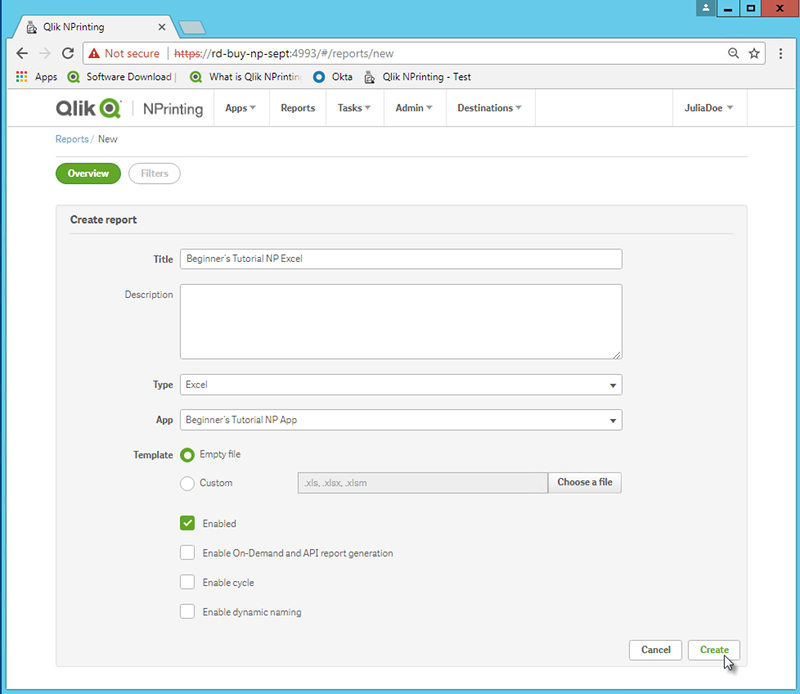Open Chrome's three-dot menu

pos(781,53)
